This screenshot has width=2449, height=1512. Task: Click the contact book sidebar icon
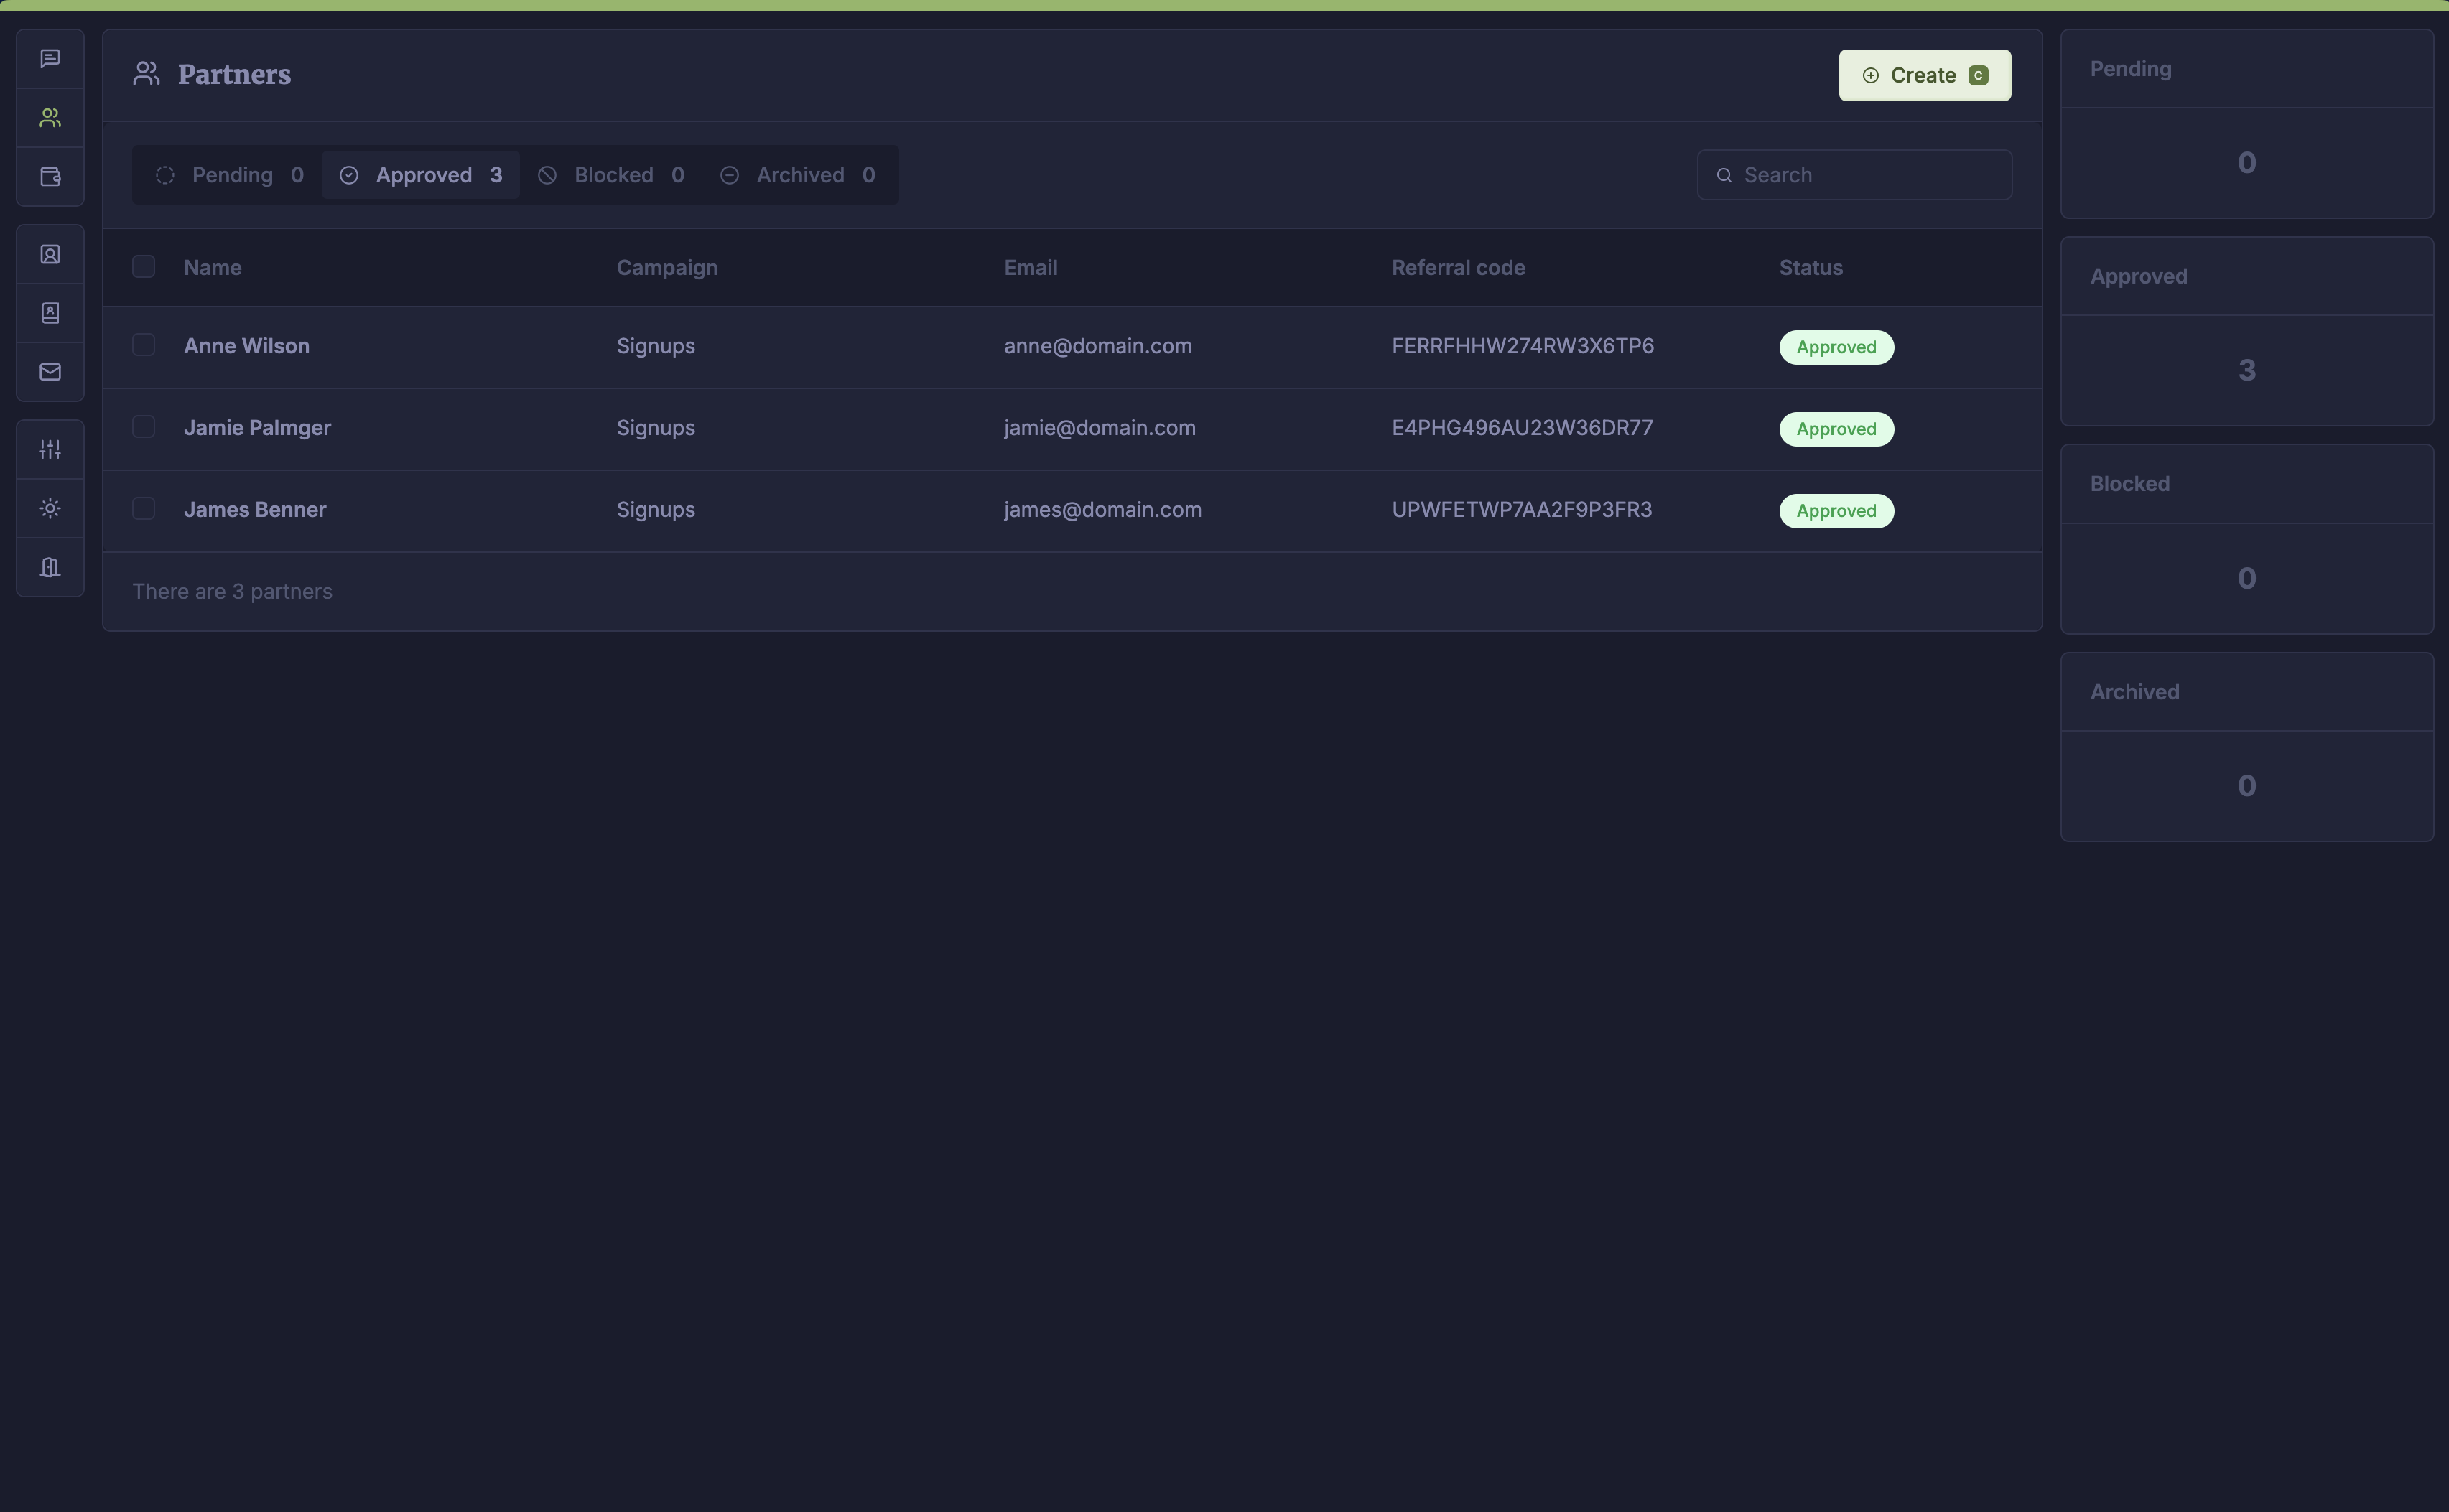tap(50, 313)
